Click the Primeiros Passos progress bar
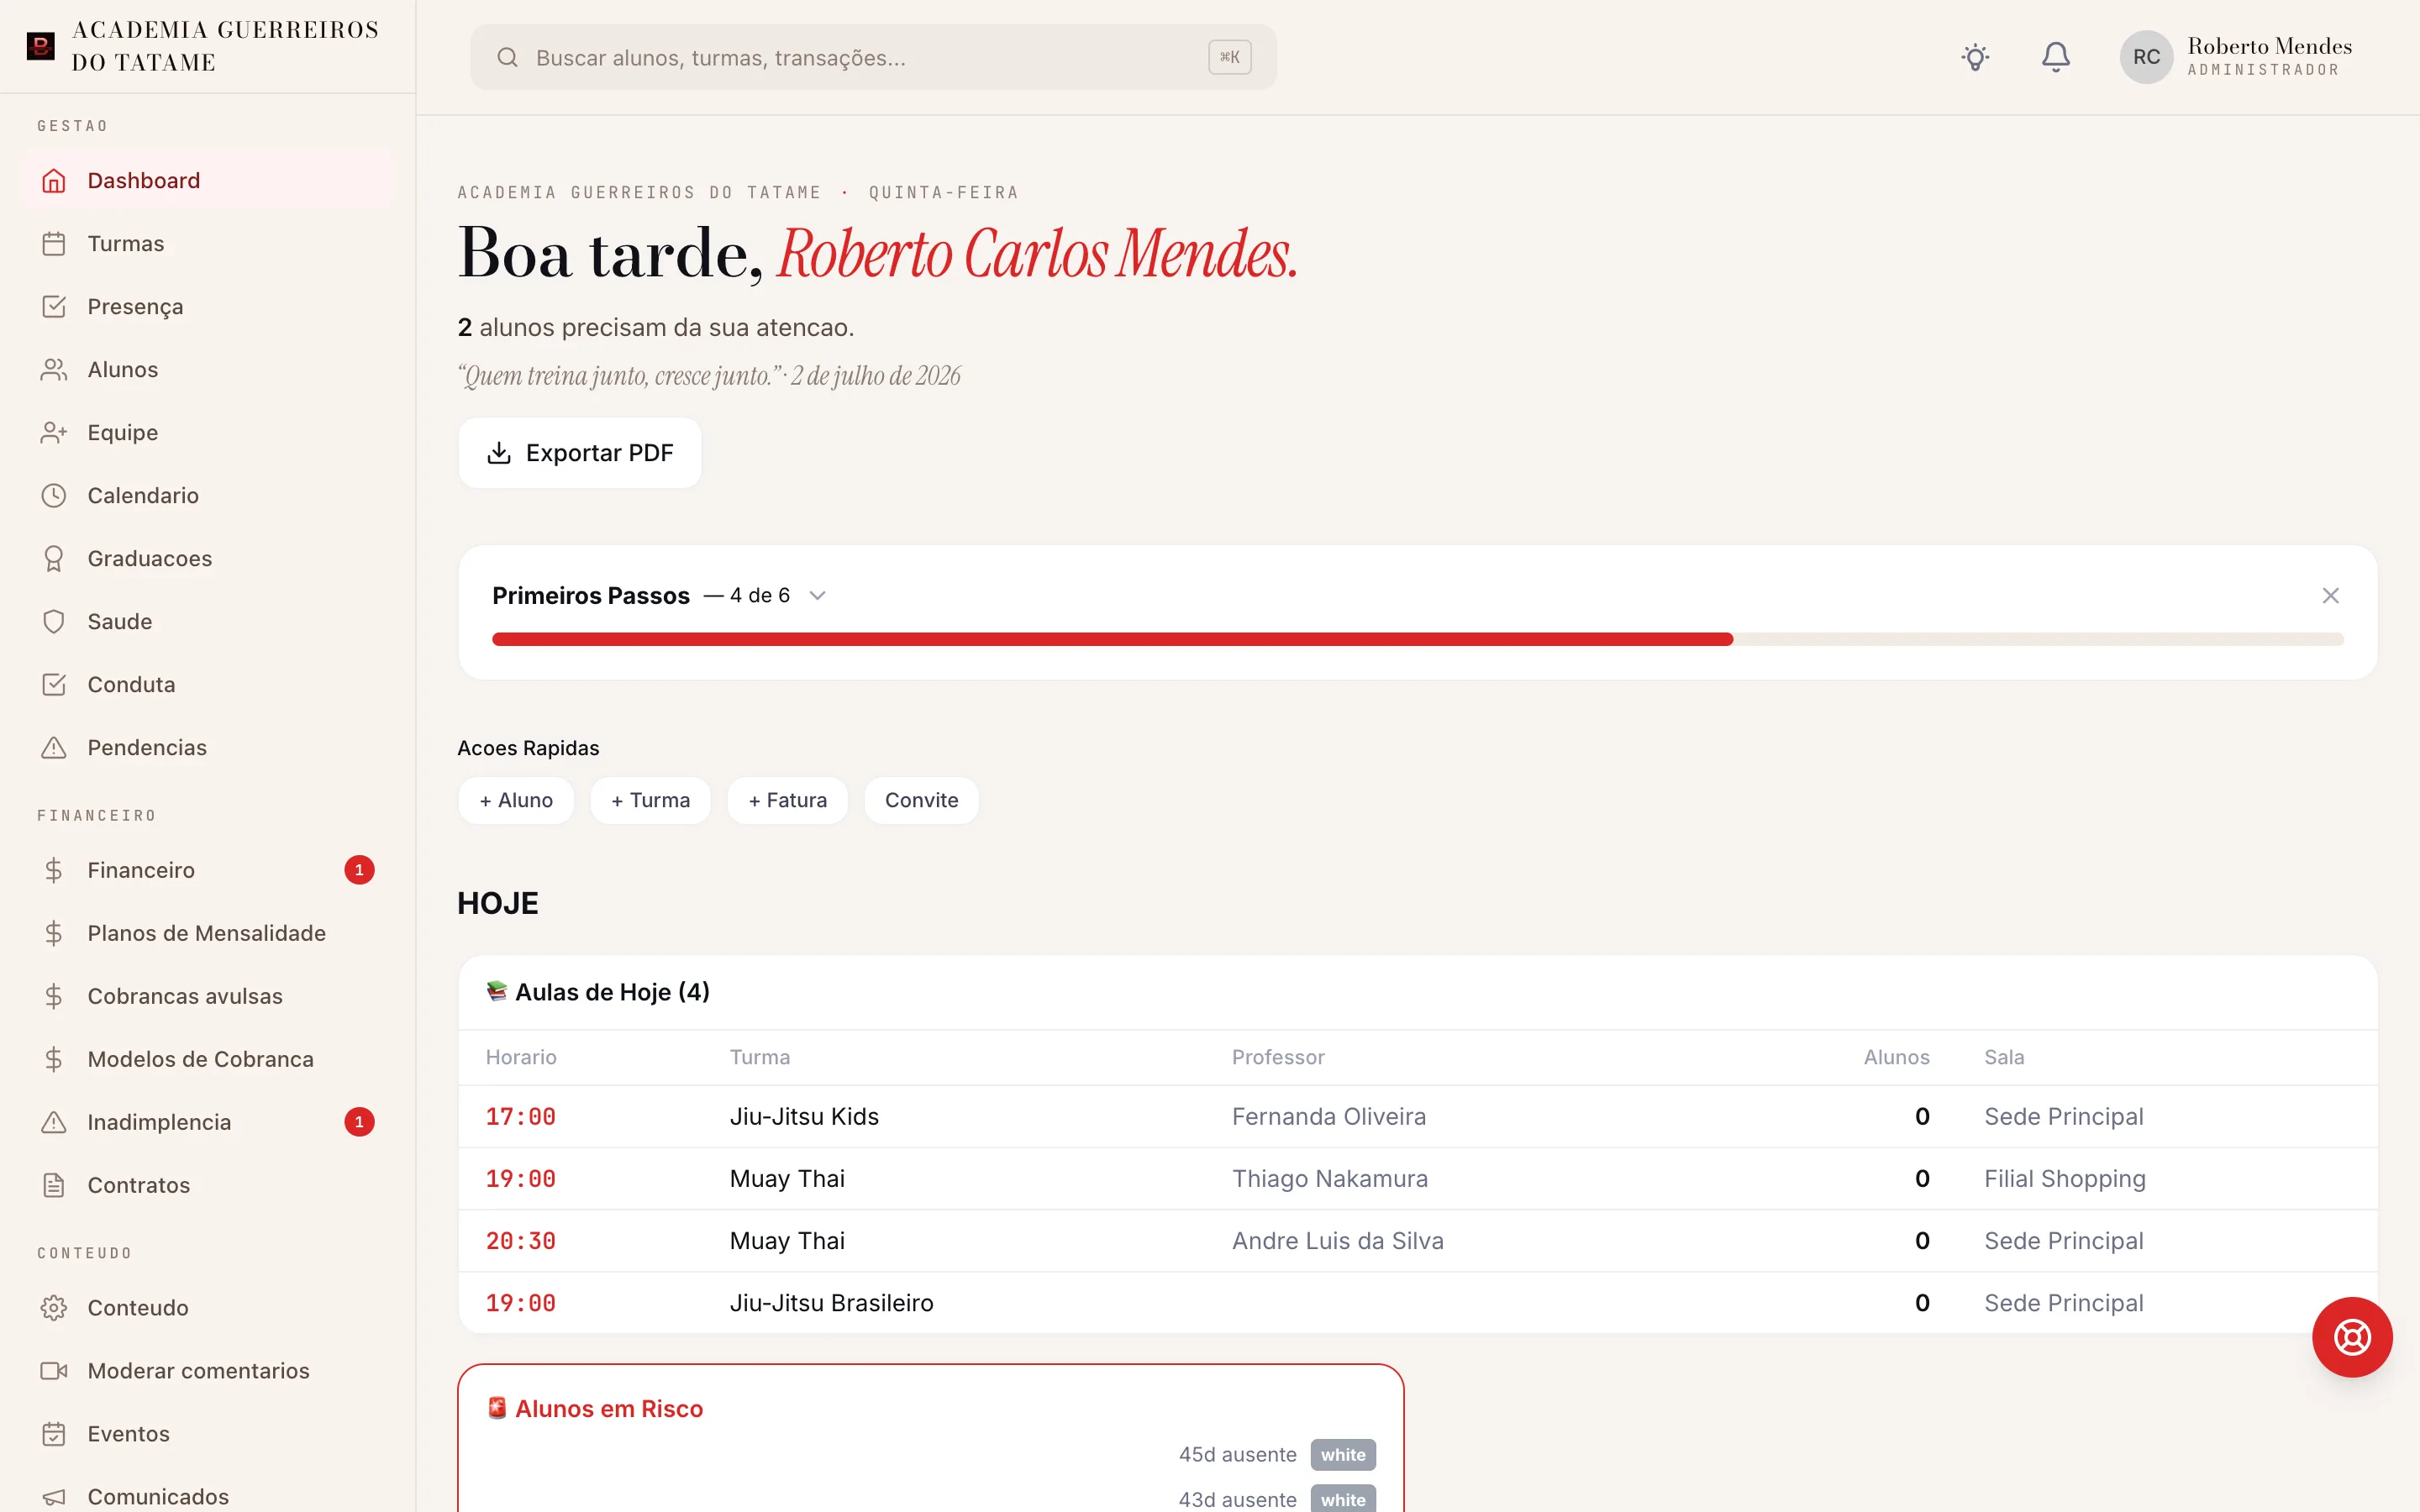 click(x=1417, y=640)
